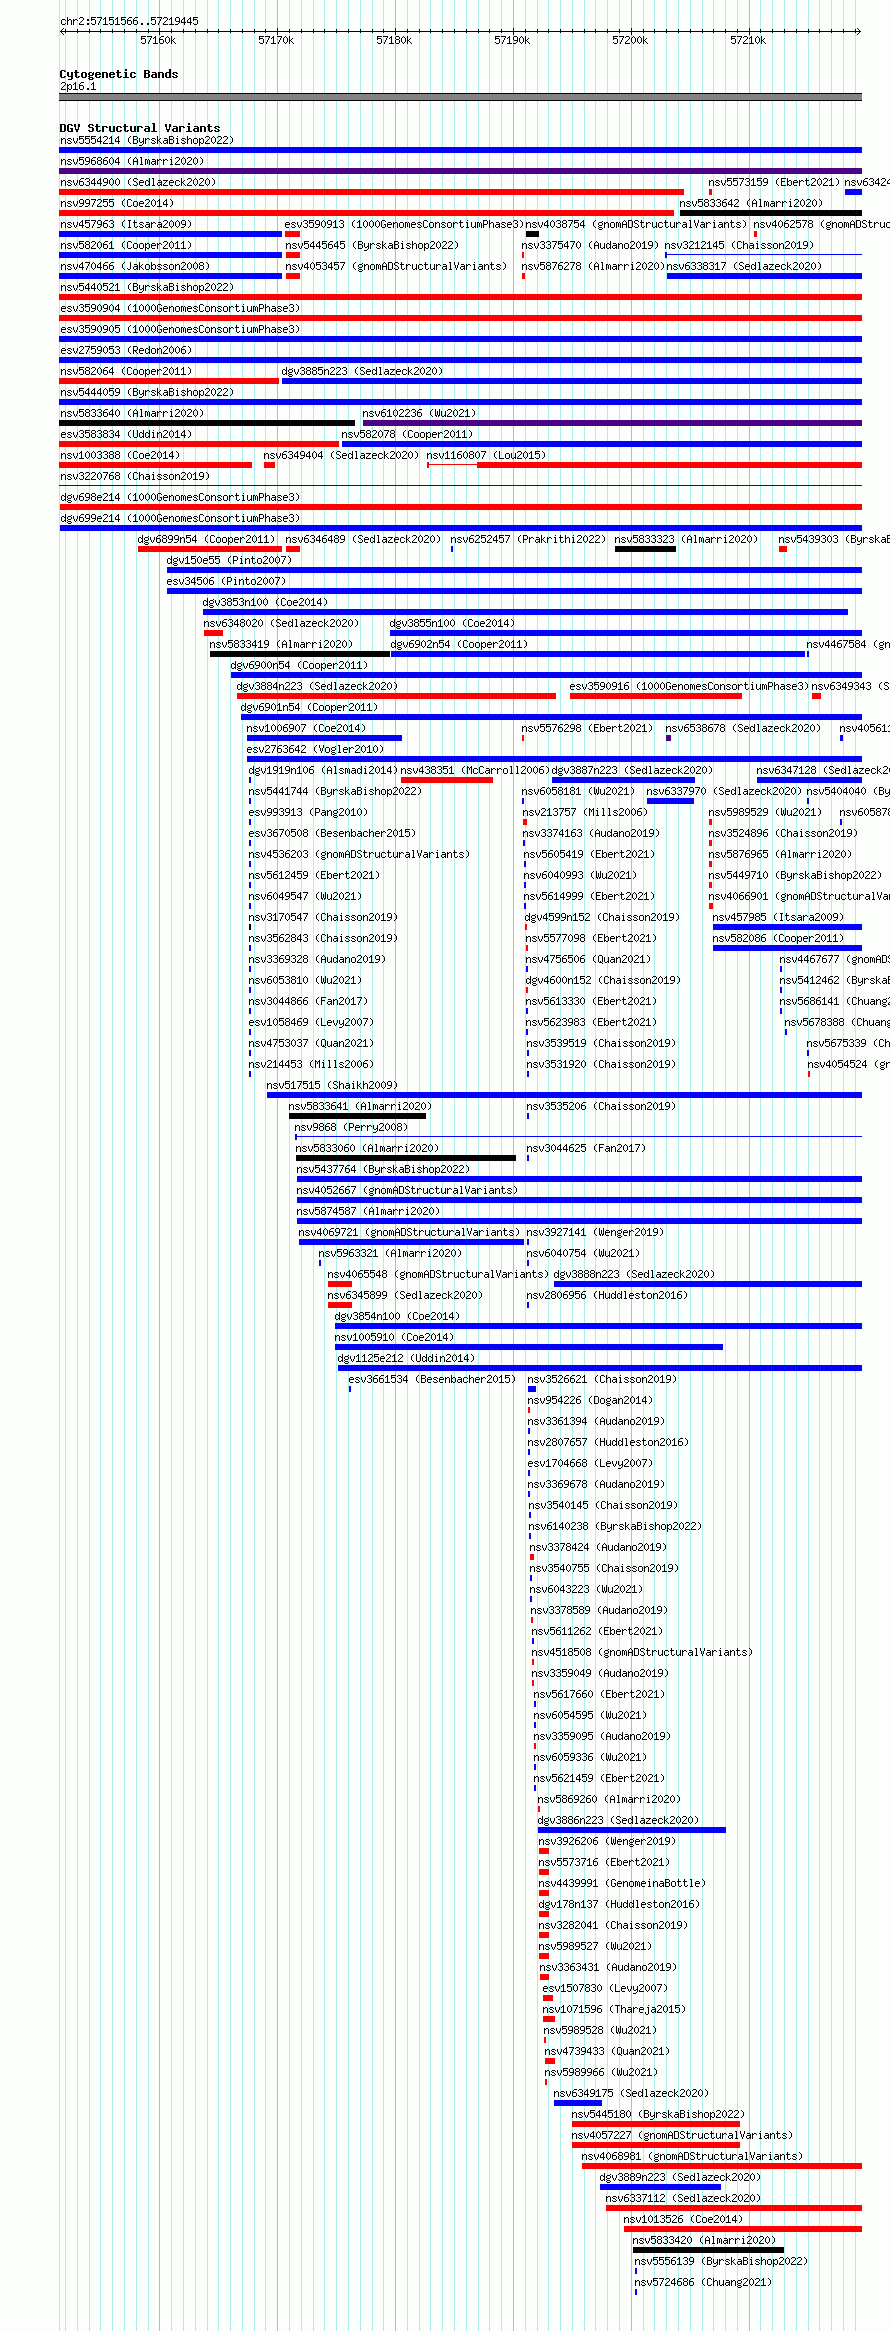Select nsv1013526 (Coe2014) variant

683,2219
